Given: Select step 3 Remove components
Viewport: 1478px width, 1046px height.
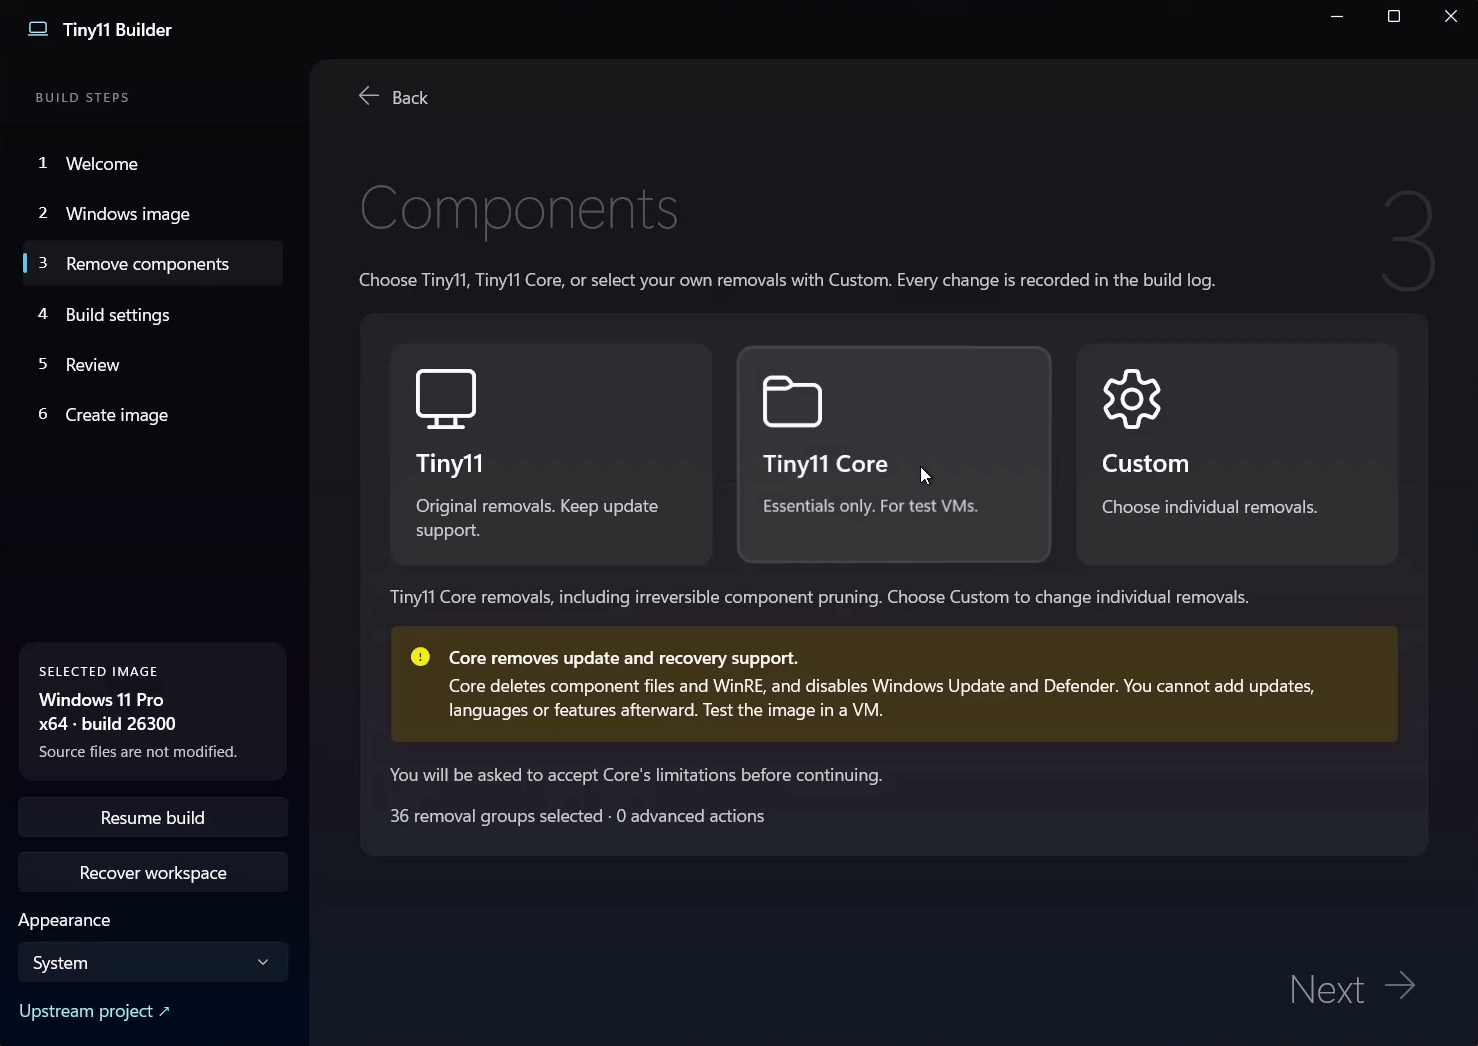Looking at the screenshot, I should click(x=153, y=263).
